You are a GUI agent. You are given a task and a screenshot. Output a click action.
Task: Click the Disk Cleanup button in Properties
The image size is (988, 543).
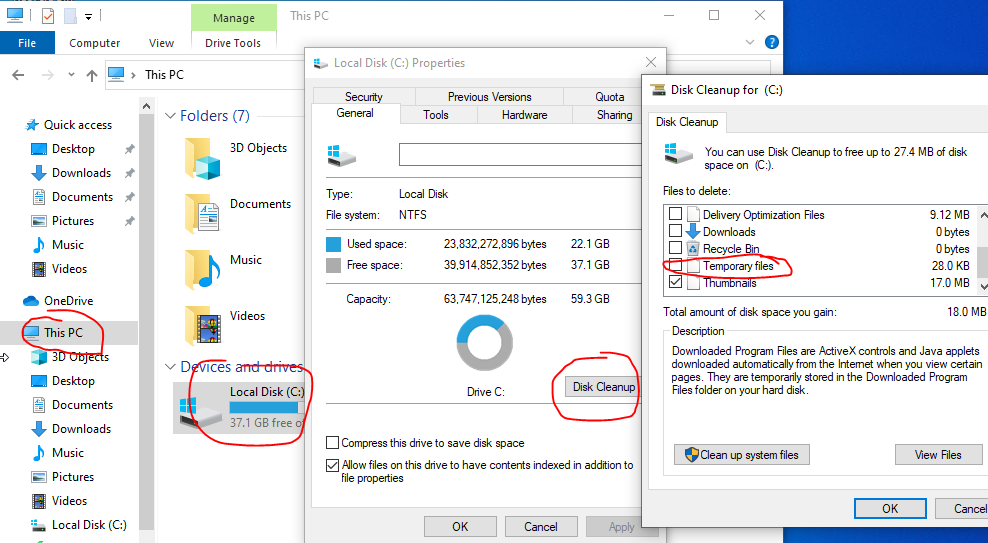[603, 387]
